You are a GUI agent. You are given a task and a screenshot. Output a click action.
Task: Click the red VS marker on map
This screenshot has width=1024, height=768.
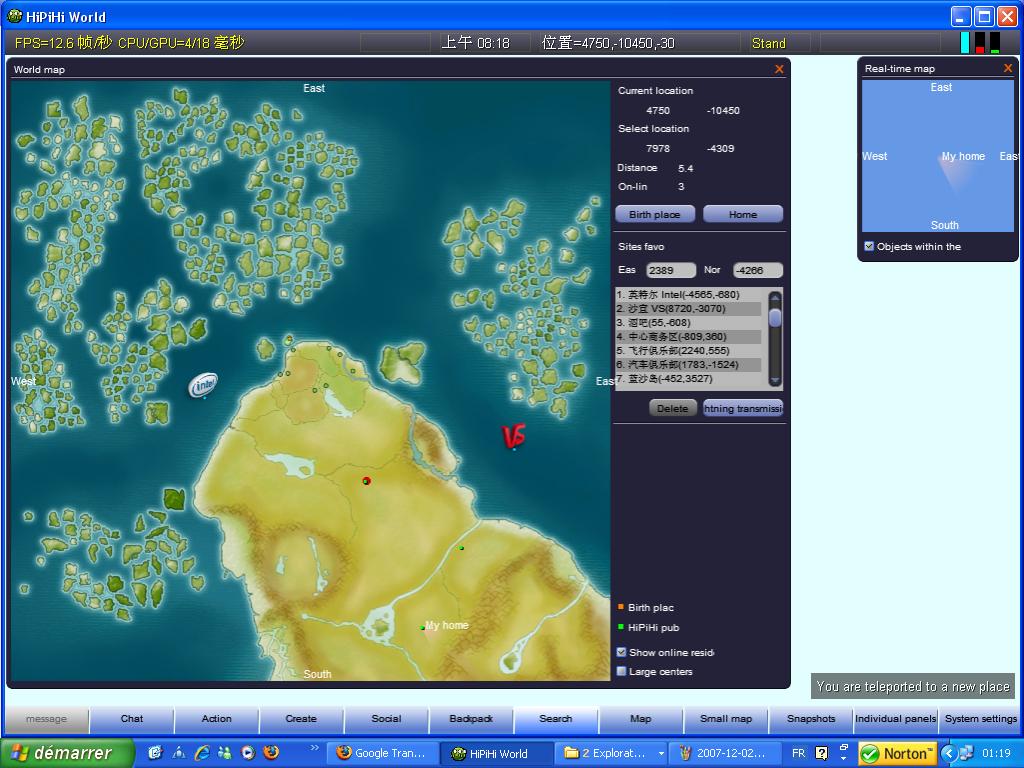pyautogui.click(x=514, y=436)
